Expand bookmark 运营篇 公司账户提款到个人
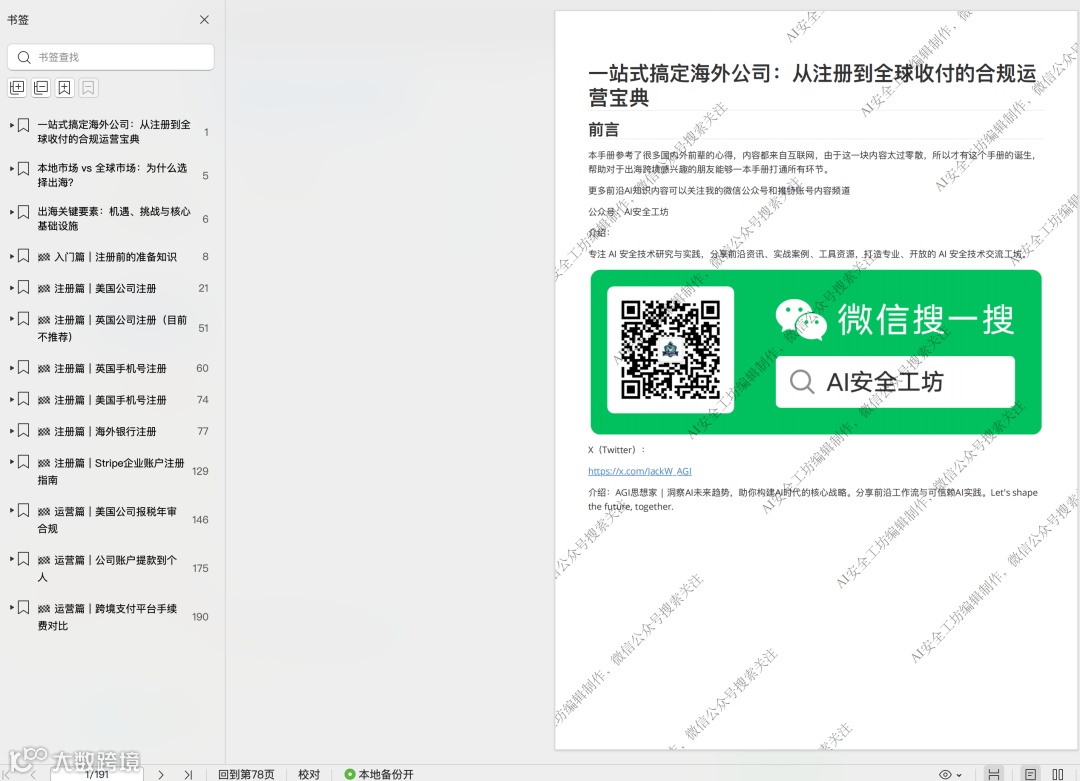The height and width of the screenshot is (781, 1080). 12,559
